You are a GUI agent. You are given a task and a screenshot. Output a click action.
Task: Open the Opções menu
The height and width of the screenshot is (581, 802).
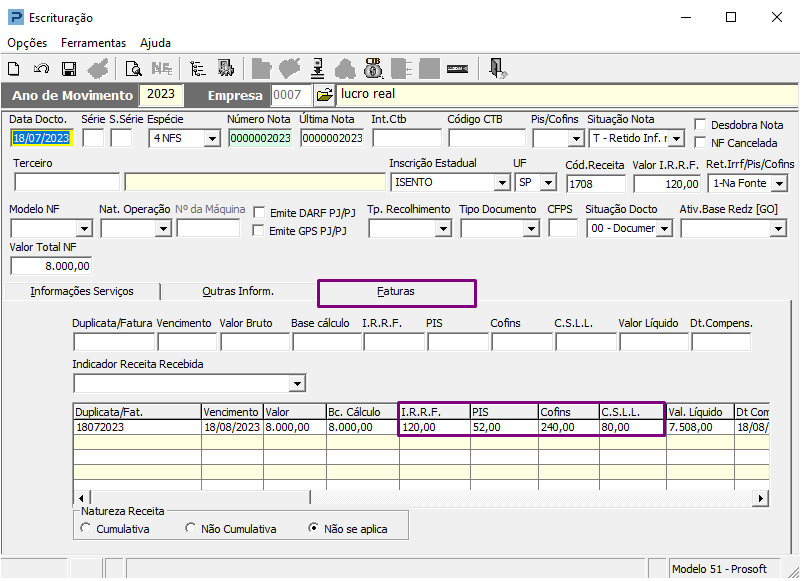click(27, 43)
